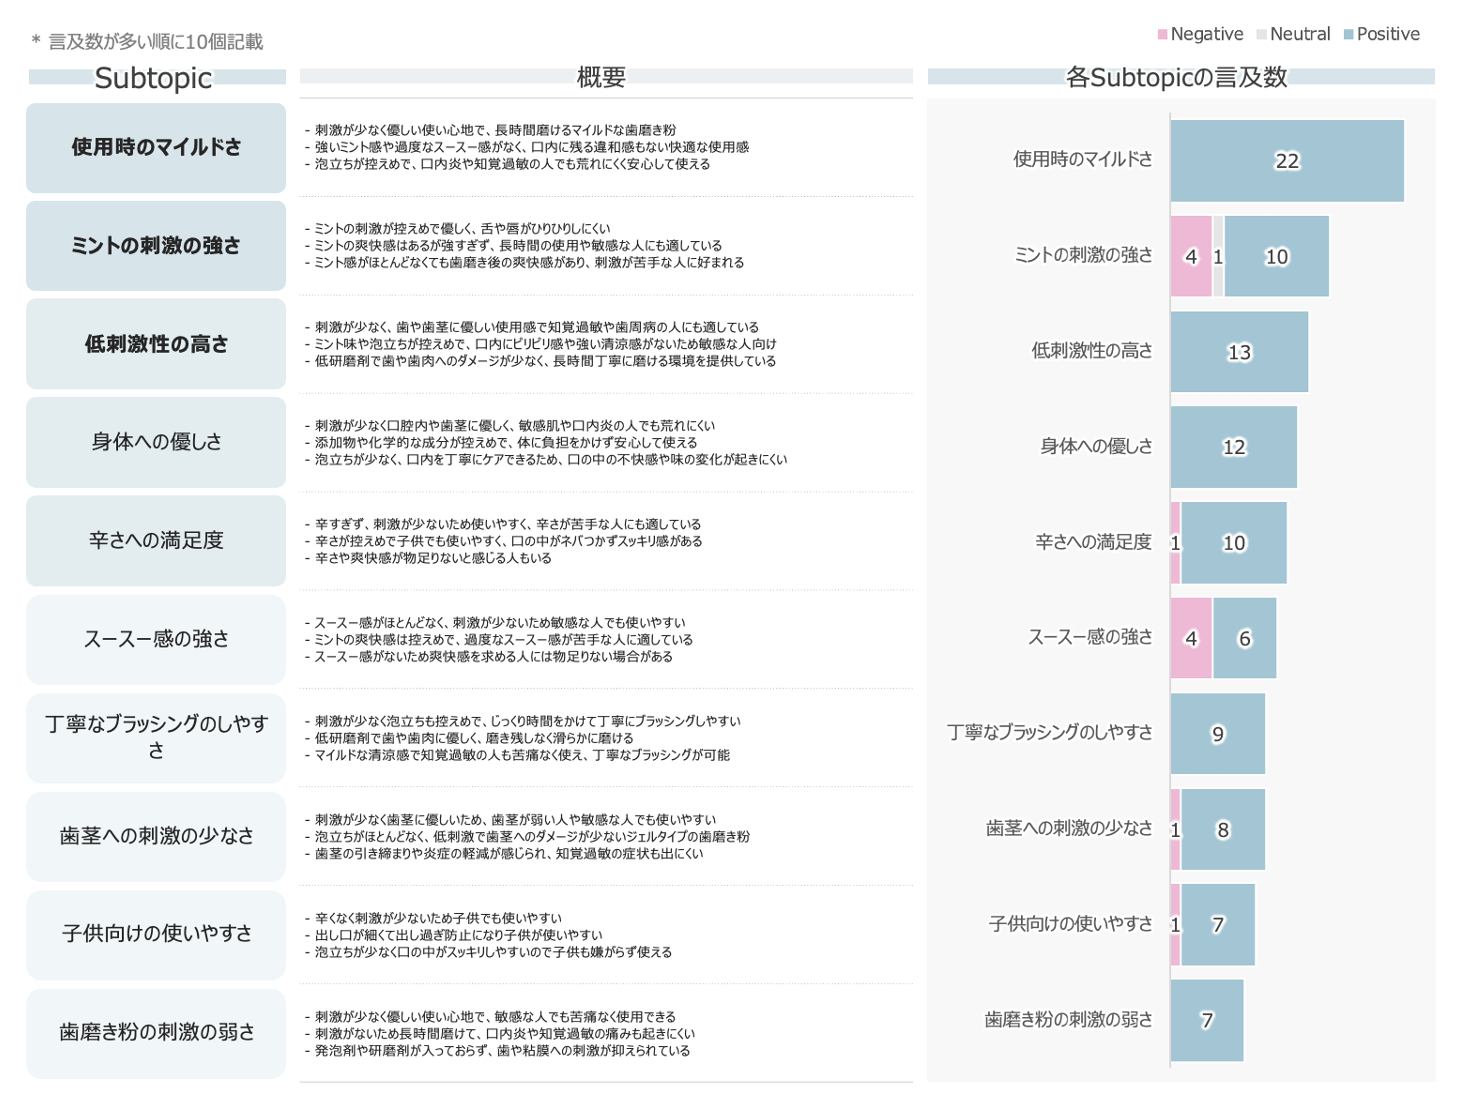The height and width of the screenshot is (1106, 1460).
Task: Select the negative segment of スースー感の強さ bar
Action: 1191,638
